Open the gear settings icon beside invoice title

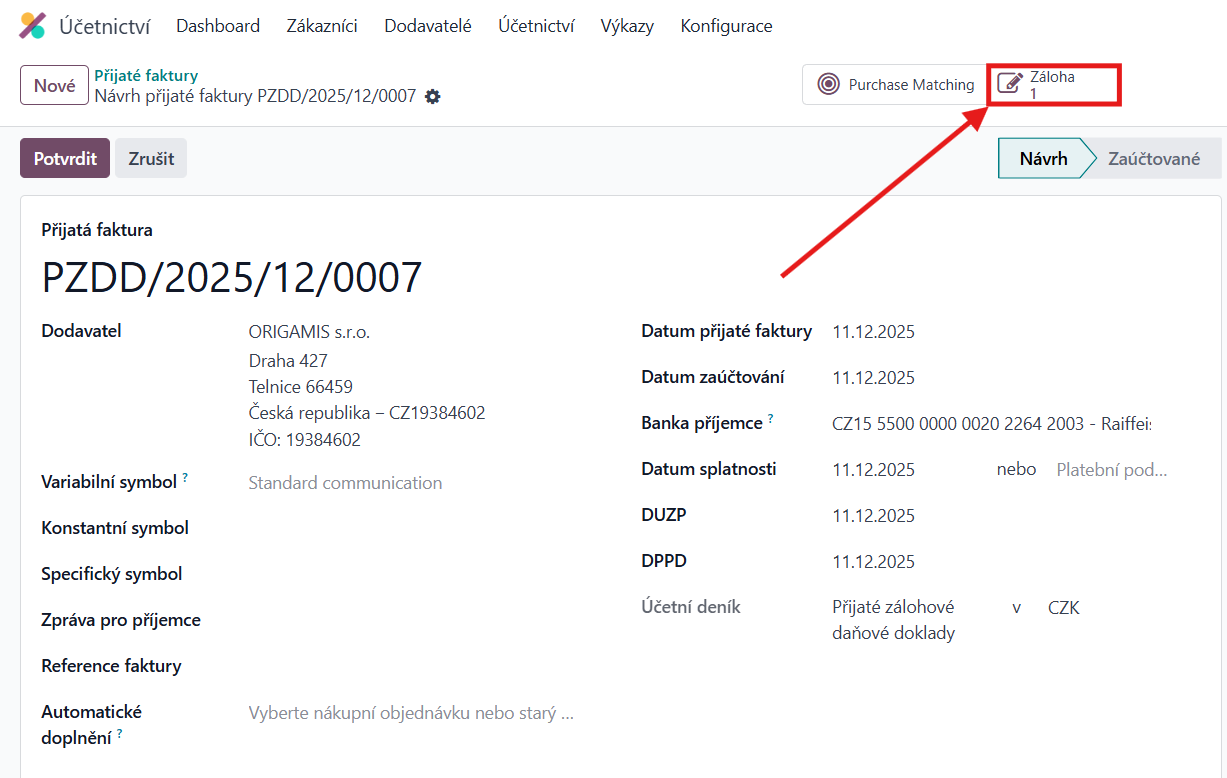432,97
